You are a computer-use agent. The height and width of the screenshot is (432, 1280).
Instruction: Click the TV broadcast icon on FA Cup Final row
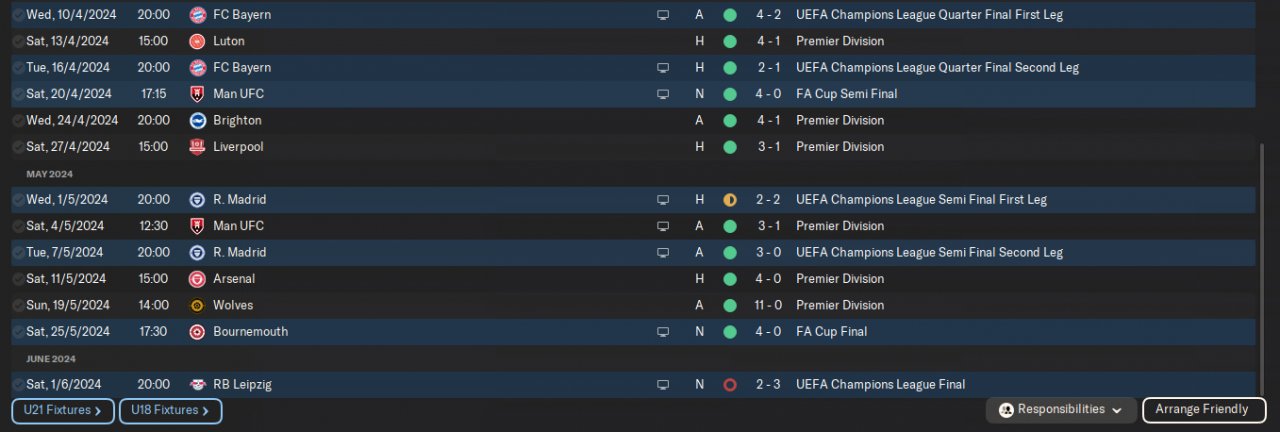tap(662, 331)
